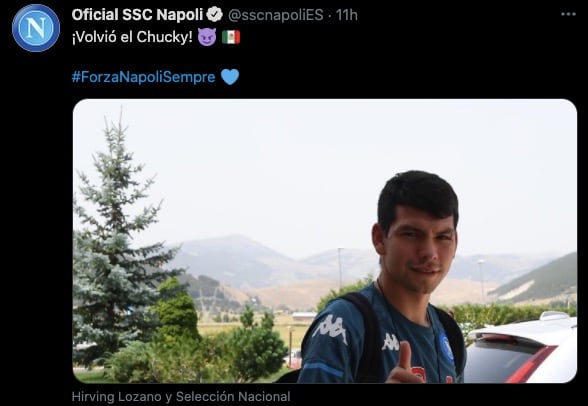The image size is (588, 406).
Task: Click the Hirving Lozano y Selección Nacional tag
Action: (181, 396)
